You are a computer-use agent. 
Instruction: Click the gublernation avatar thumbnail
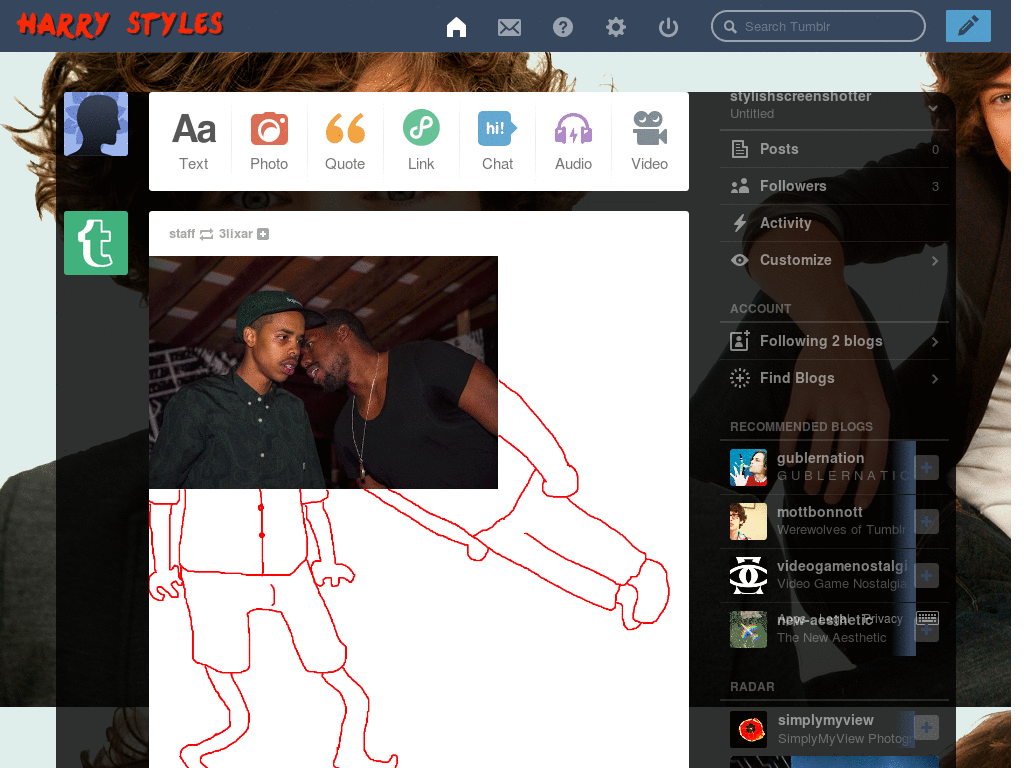point(748,468)
